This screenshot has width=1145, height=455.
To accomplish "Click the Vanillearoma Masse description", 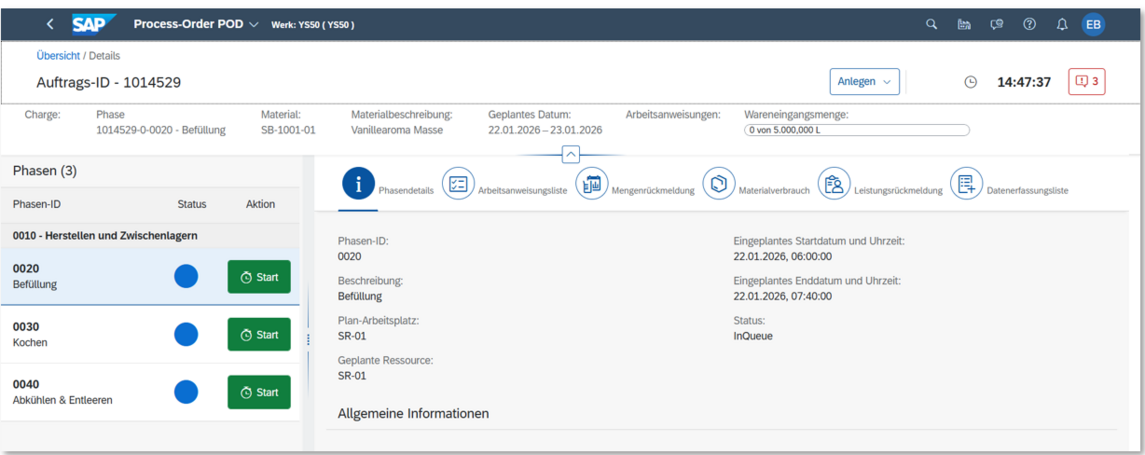I will 397,130.
